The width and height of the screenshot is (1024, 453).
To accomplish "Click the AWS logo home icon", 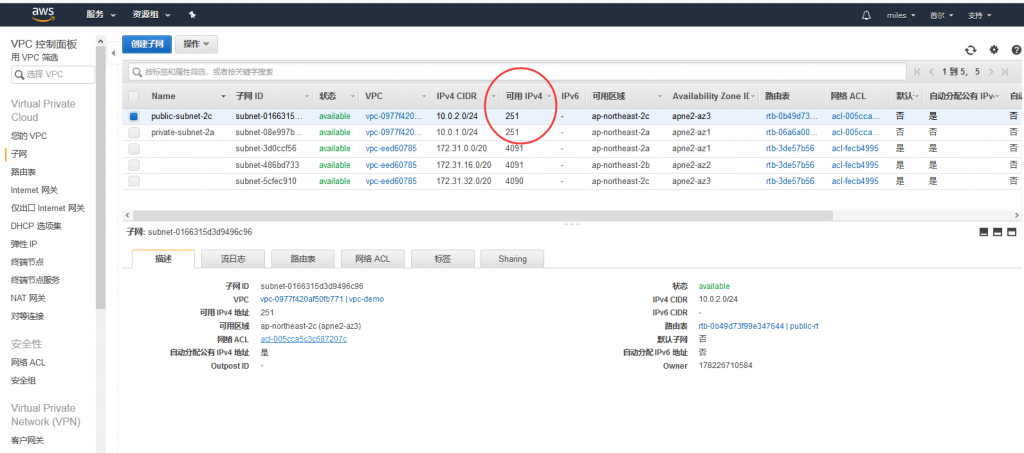I will 42,14.
